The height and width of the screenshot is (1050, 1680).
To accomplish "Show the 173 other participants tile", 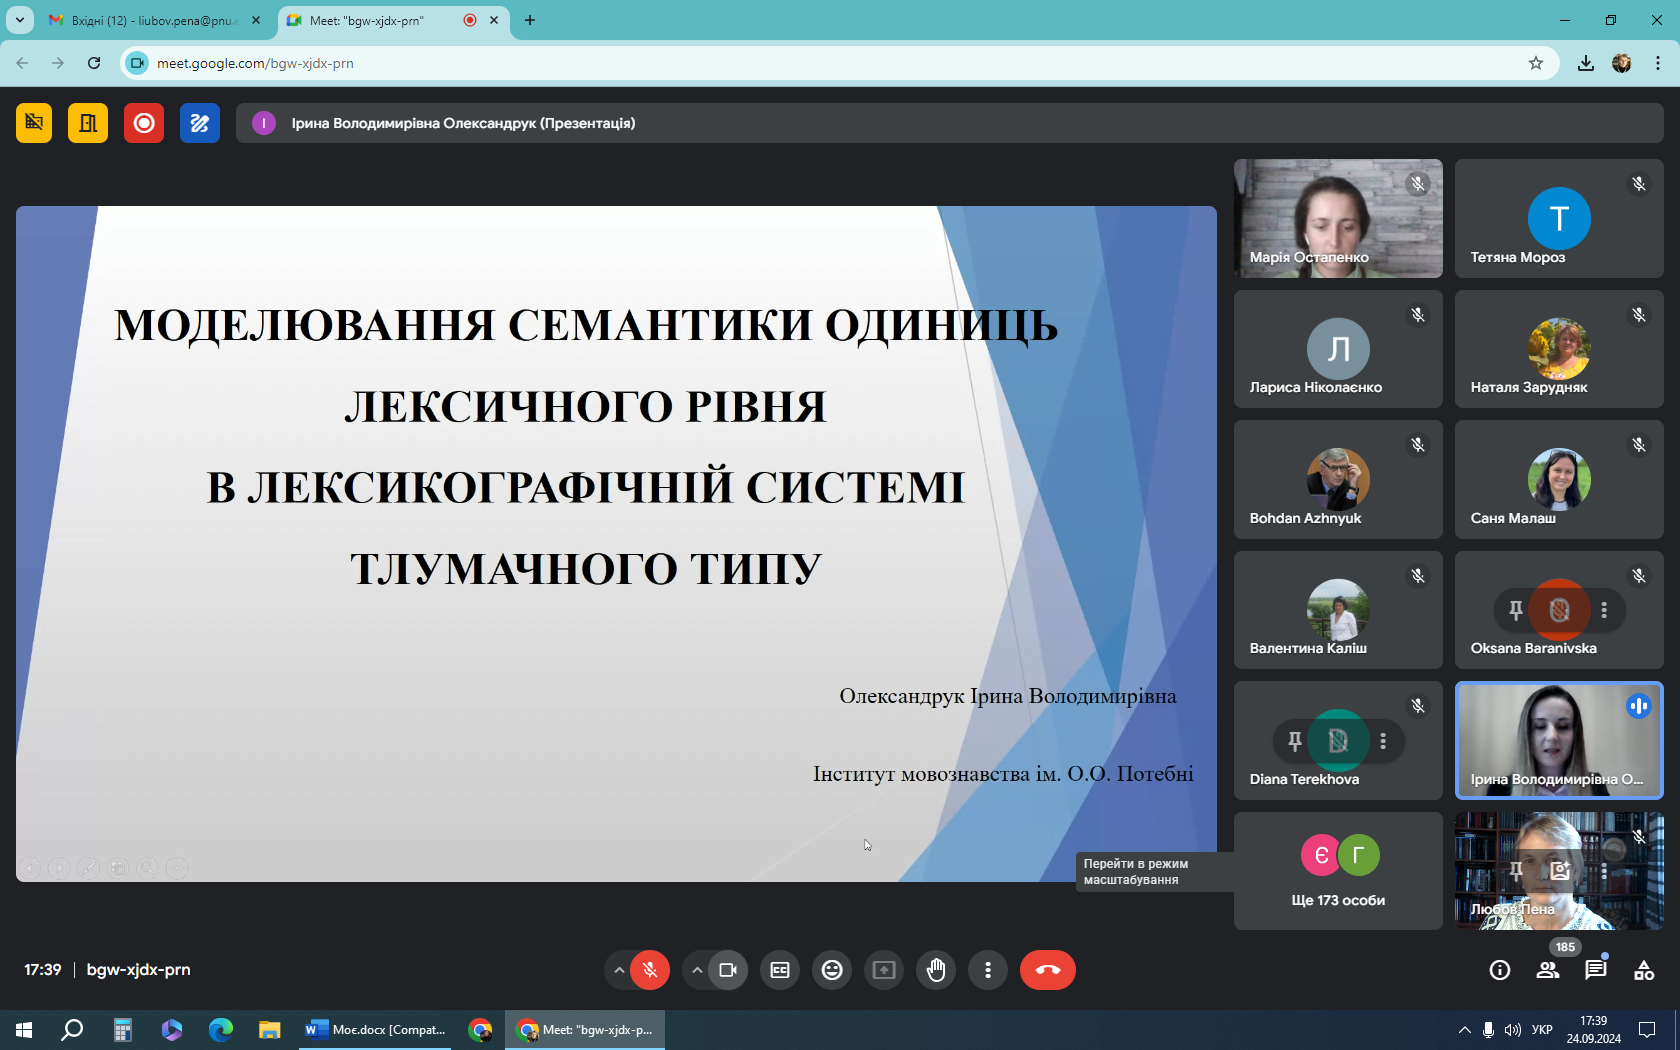I will coord(1338,871).
